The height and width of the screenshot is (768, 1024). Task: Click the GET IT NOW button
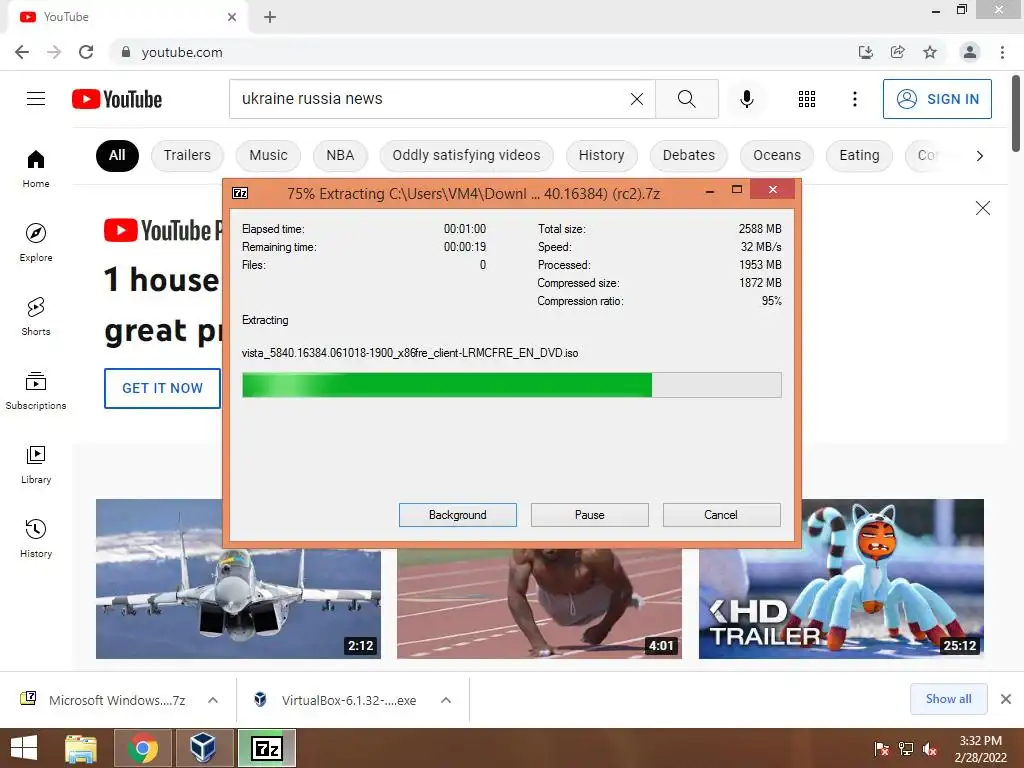click(163, 388)
